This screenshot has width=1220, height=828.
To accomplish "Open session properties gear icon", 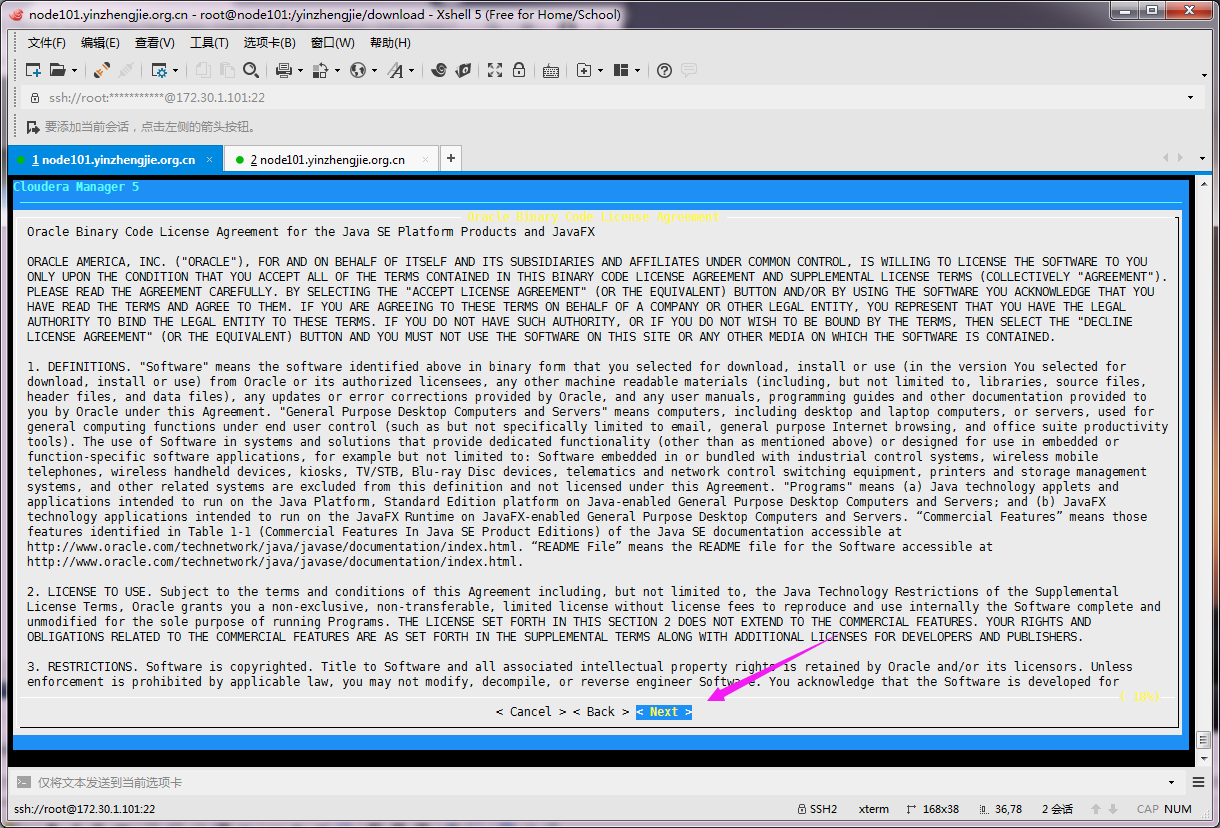I will [x=159, y=70].
